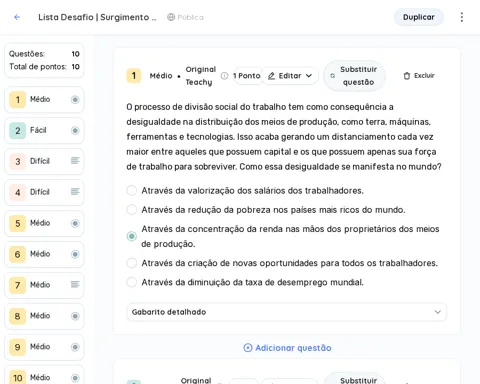The height and width of the screenshot is (384, 480).
Task: Click multiple-choice icon on question 2 Fácil row
Action: coord(75,130)
